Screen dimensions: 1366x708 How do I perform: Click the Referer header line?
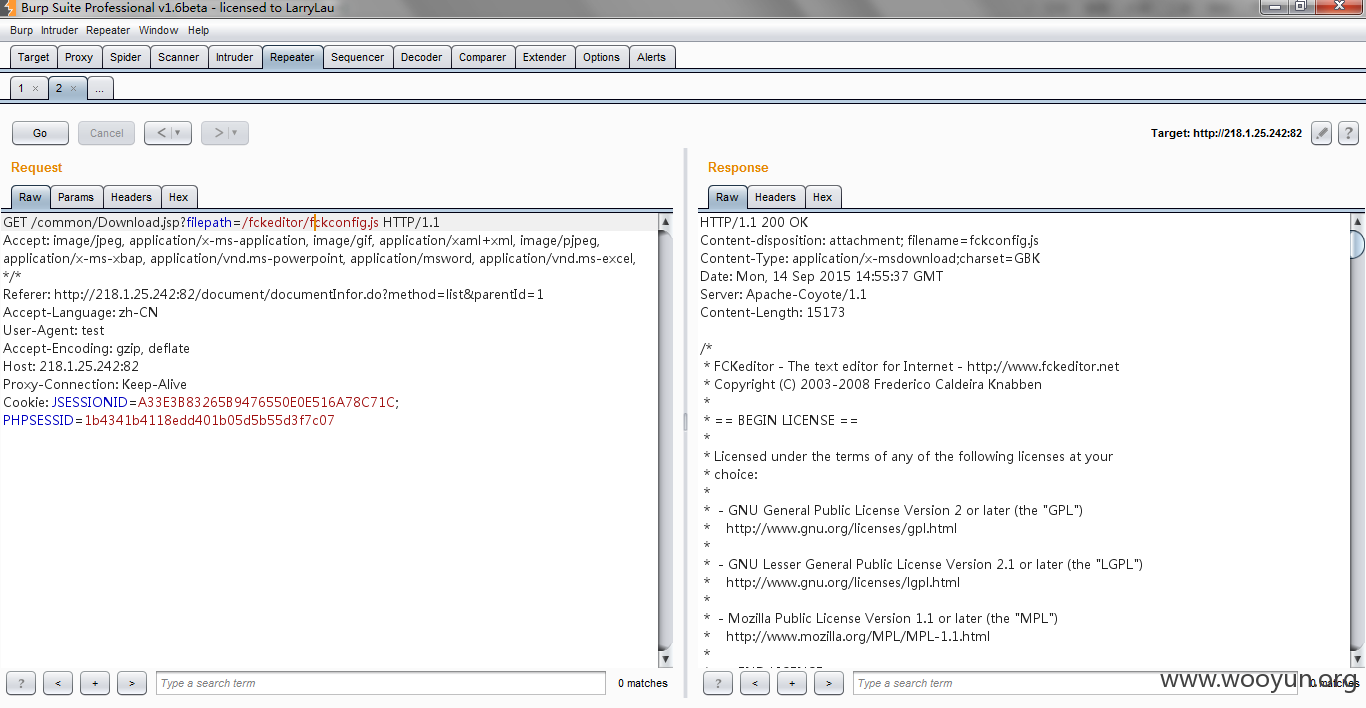273,294
